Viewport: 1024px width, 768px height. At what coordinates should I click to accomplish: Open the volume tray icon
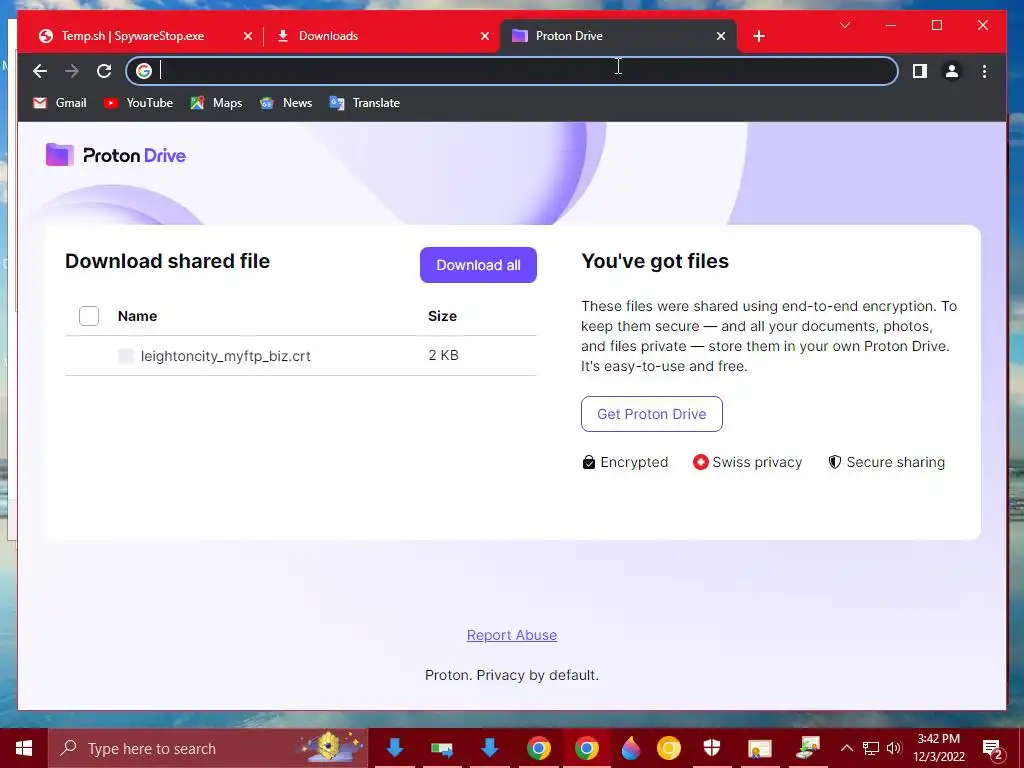coord(894,748)
